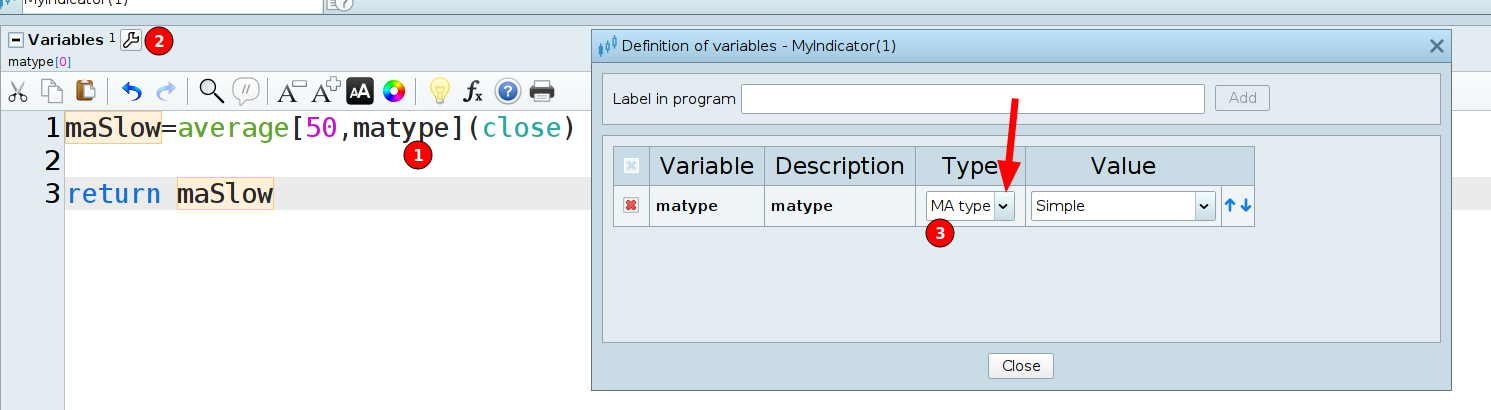Screen dimensions: 1491x410
Task: Decrease editor font size
Action: [291, 92]
